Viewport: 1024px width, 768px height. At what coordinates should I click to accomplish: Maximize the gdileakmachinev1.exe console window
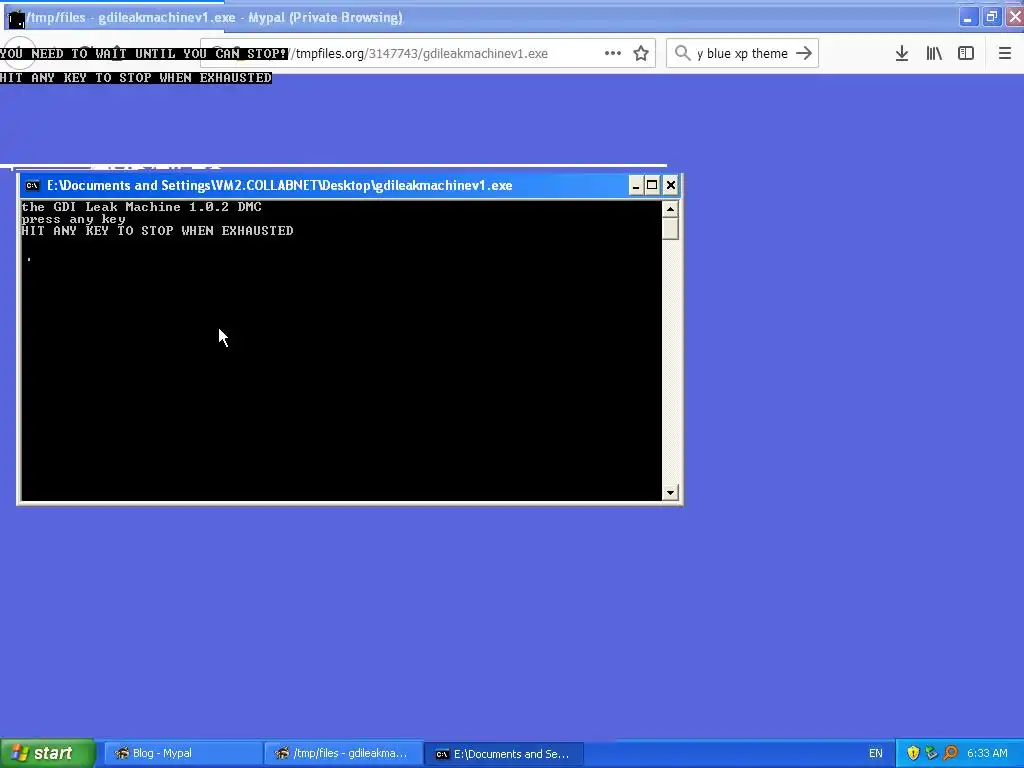(652, 185)
